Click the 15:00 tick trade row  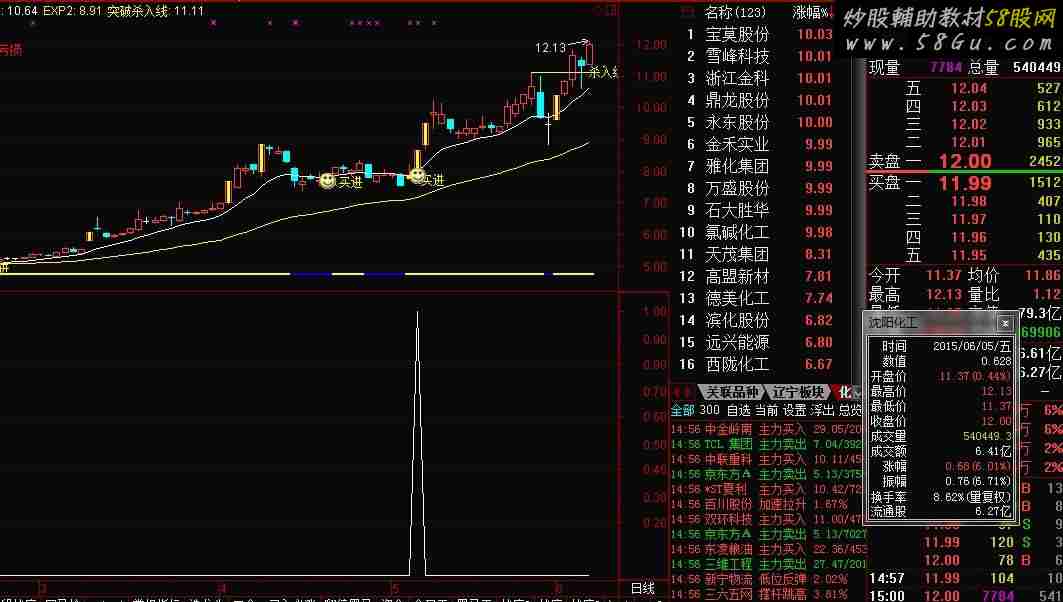coord(965,596)
